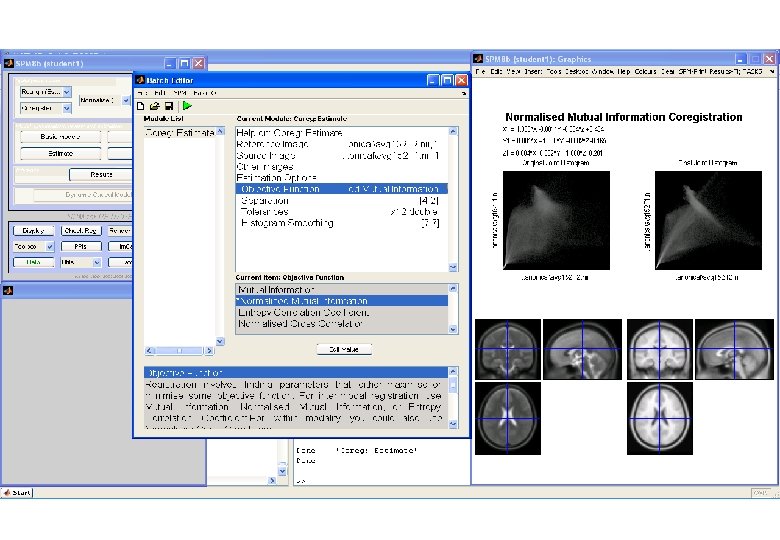Select the Estimation Options row
Viewport: 780px width, 540px height.
(342, 178)
